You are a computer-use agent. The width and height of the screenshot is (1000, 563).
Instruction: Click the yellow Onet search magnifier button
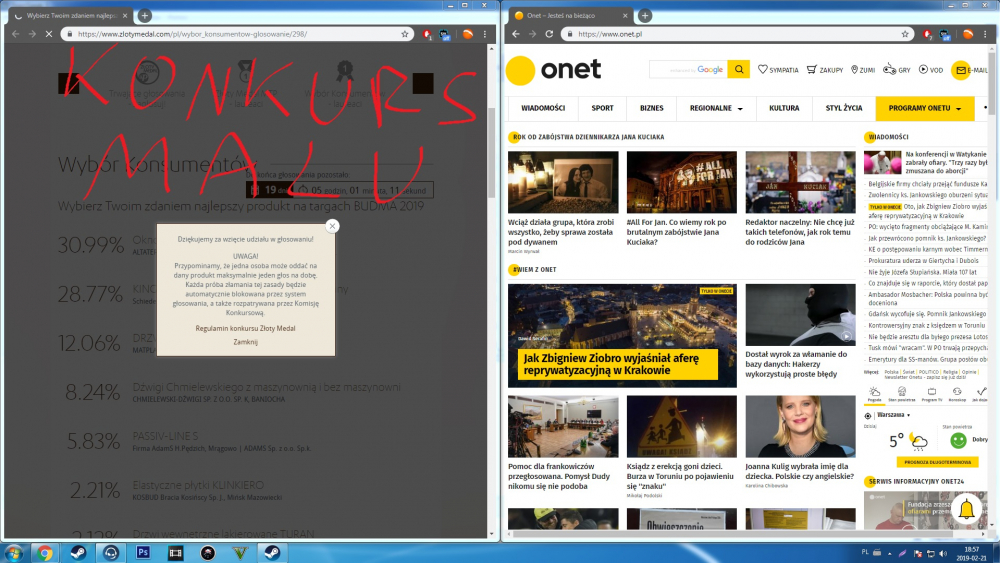(x=739, y=69)
